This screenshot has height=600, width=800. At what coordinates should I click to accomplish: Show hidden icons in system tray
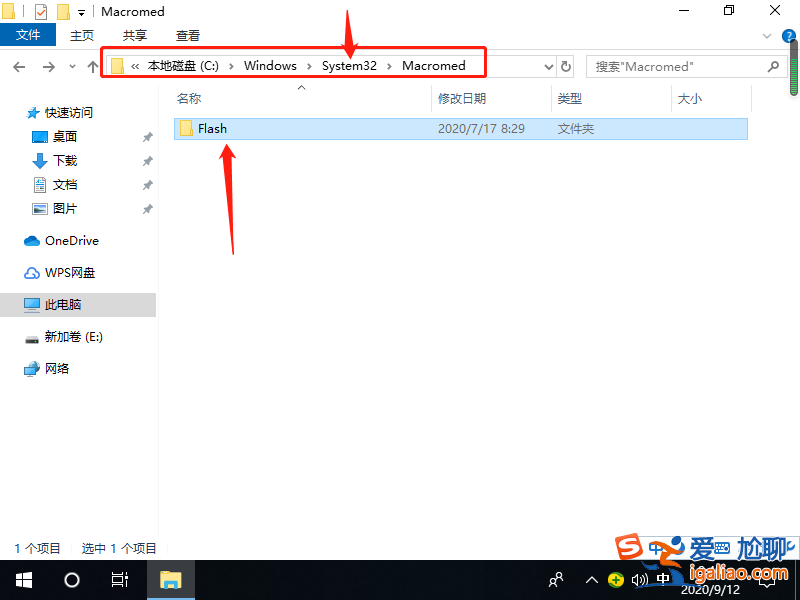592,579
